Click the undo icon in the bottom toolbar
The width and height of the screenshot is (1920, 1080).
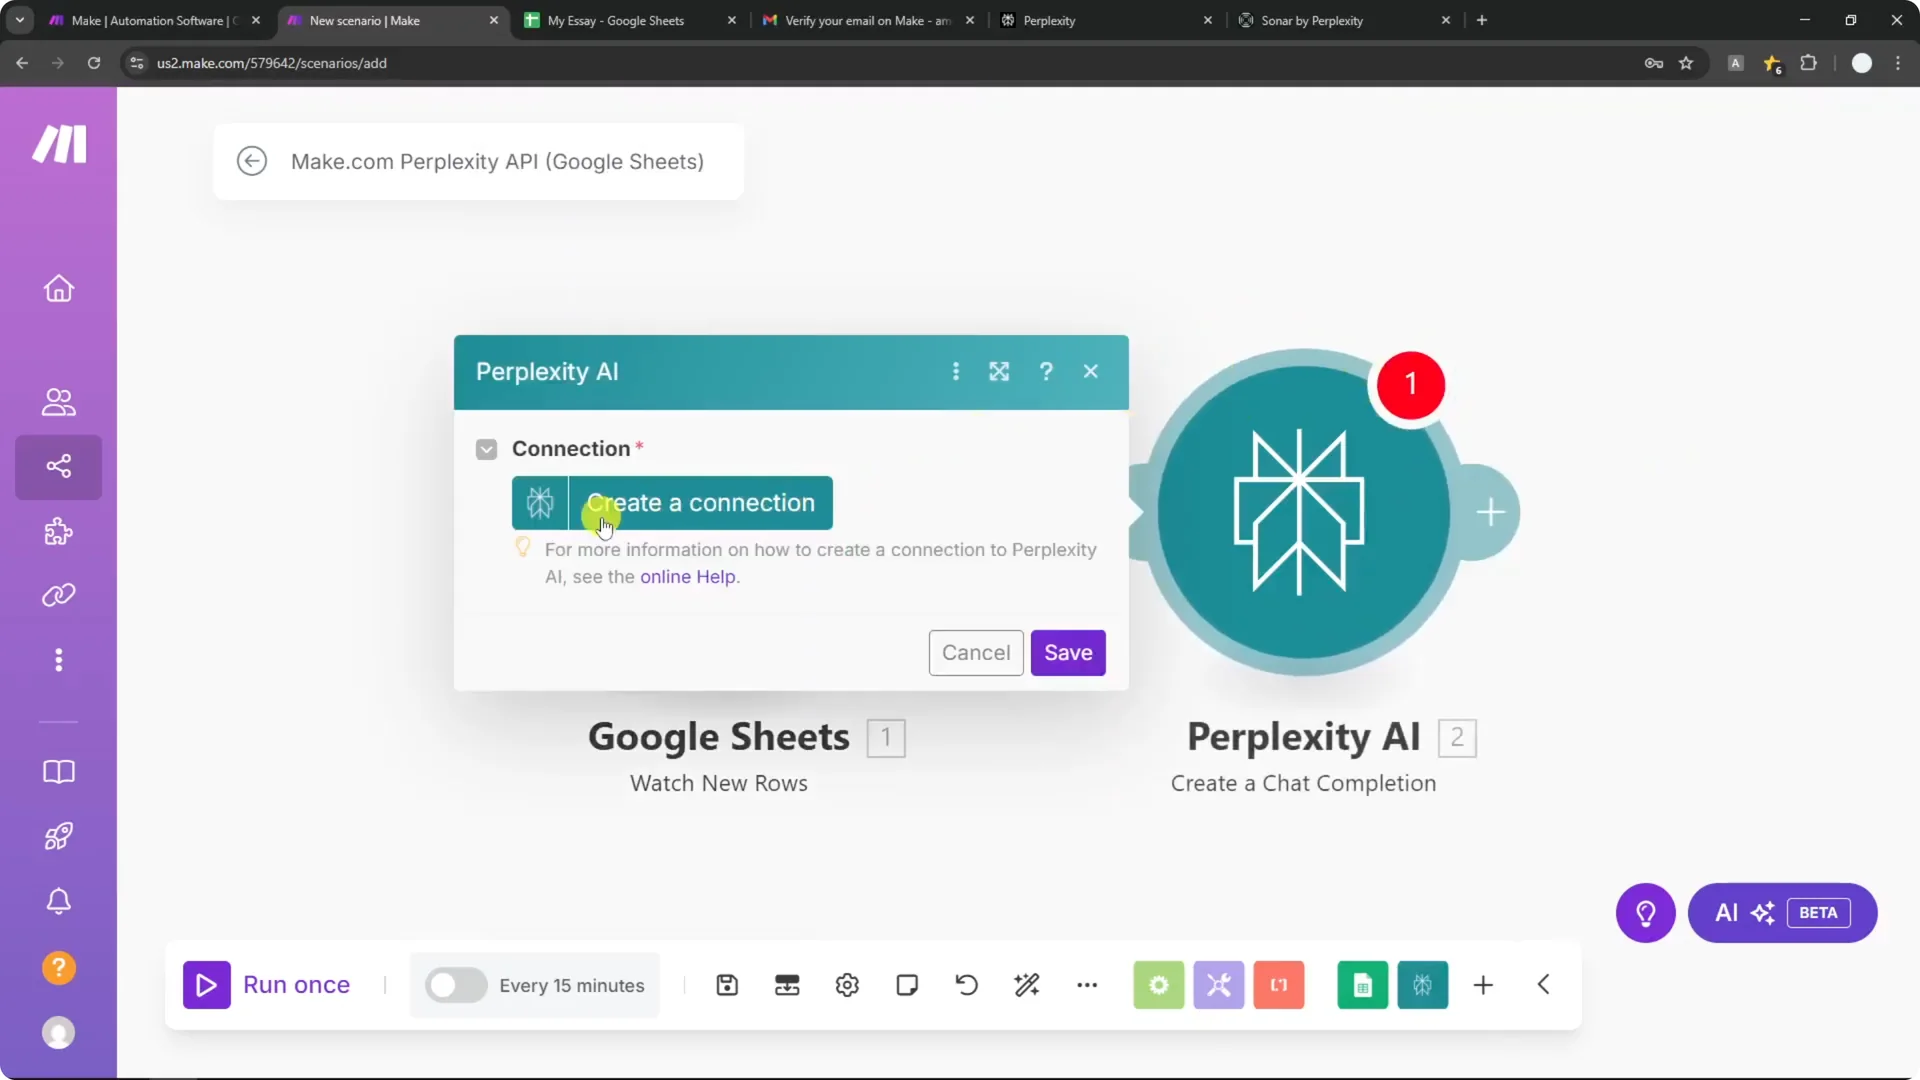(x=965, y=985)
